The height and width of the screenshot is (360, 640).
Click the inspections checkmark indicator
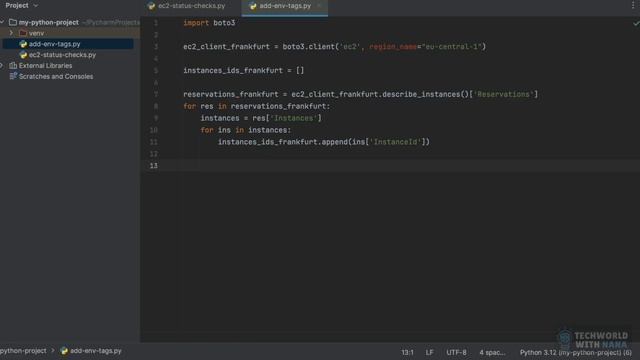pos(636,23)
